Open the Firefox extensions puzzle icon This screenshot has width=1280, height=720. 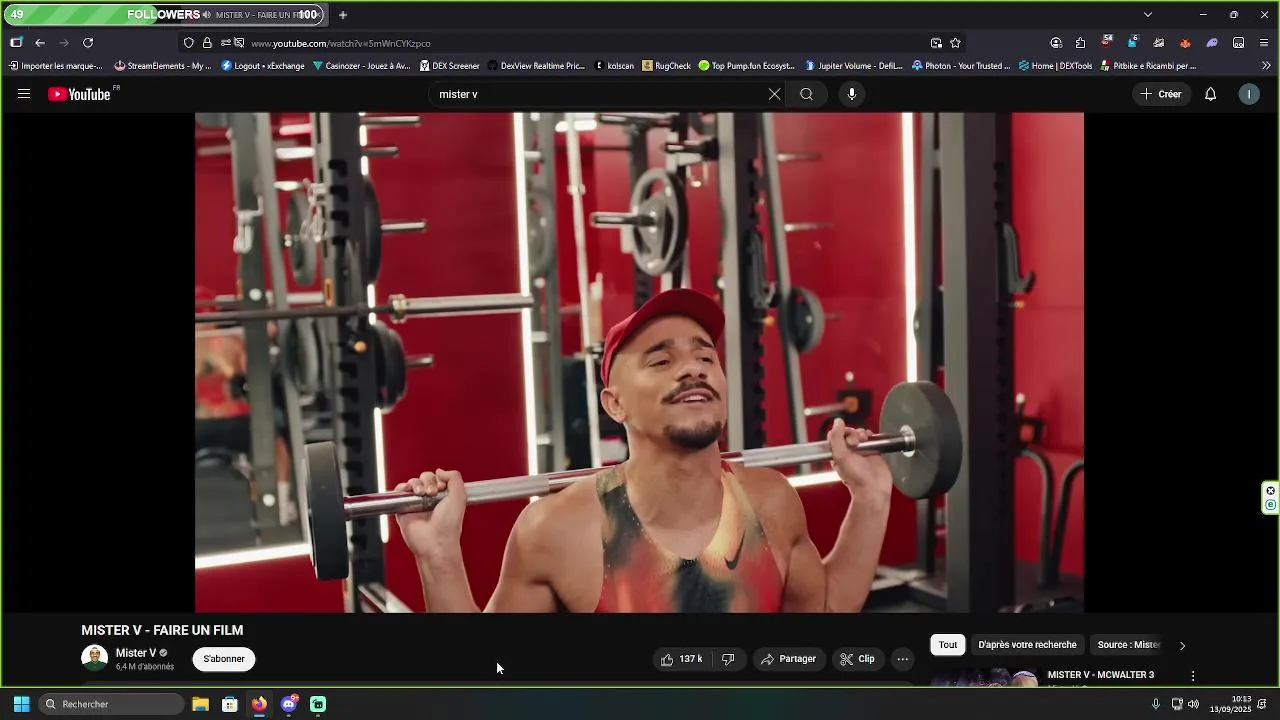(x=1080, y=43)
